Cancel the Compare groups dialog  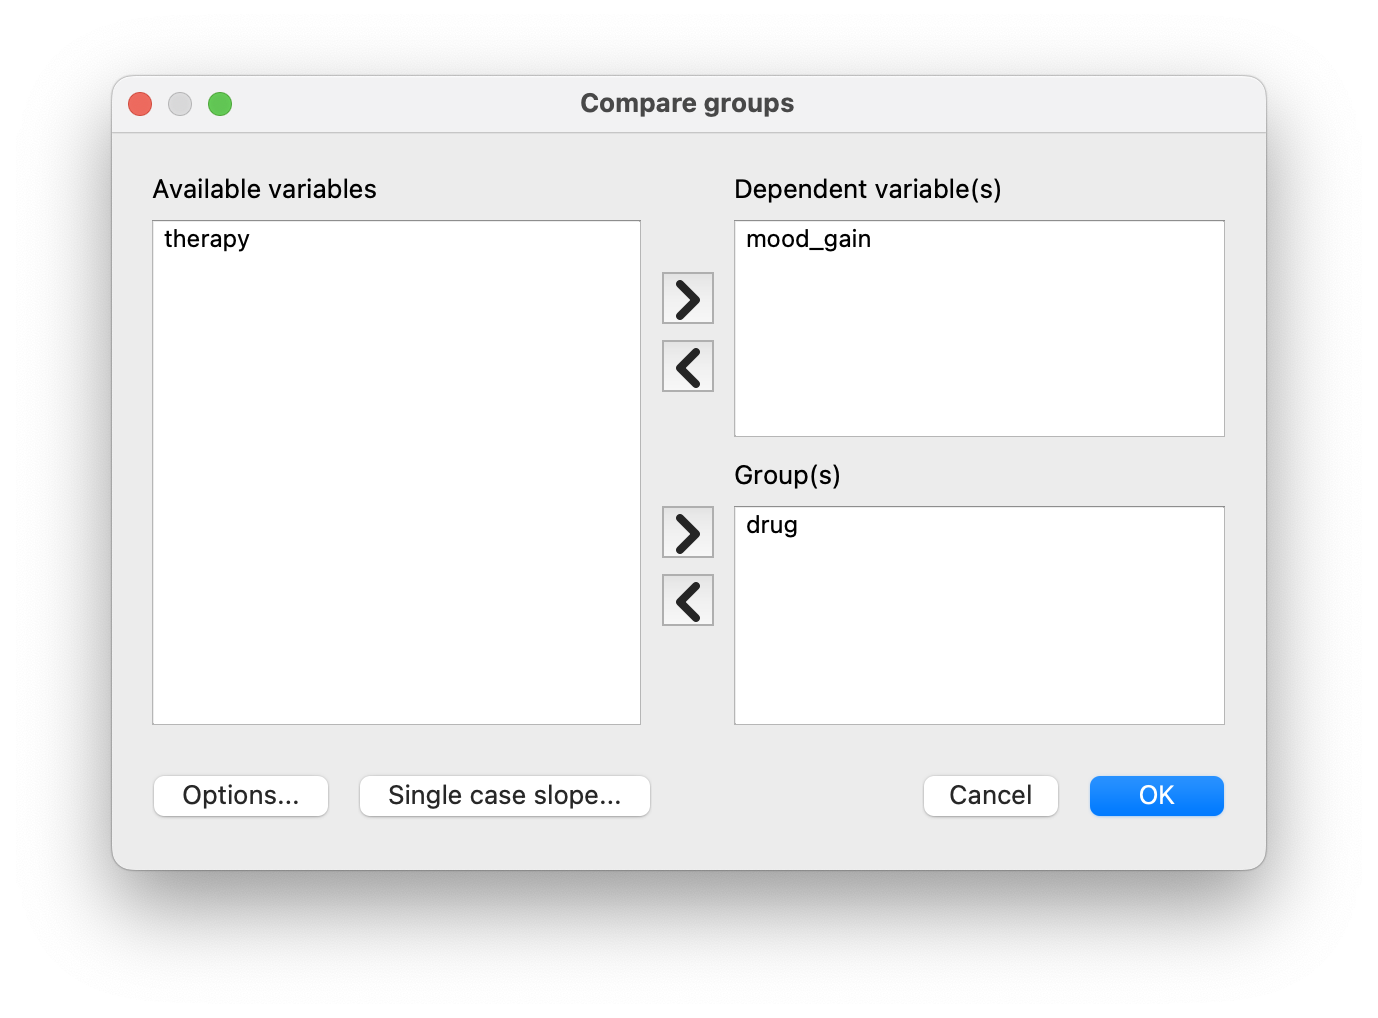pos(990,795)
